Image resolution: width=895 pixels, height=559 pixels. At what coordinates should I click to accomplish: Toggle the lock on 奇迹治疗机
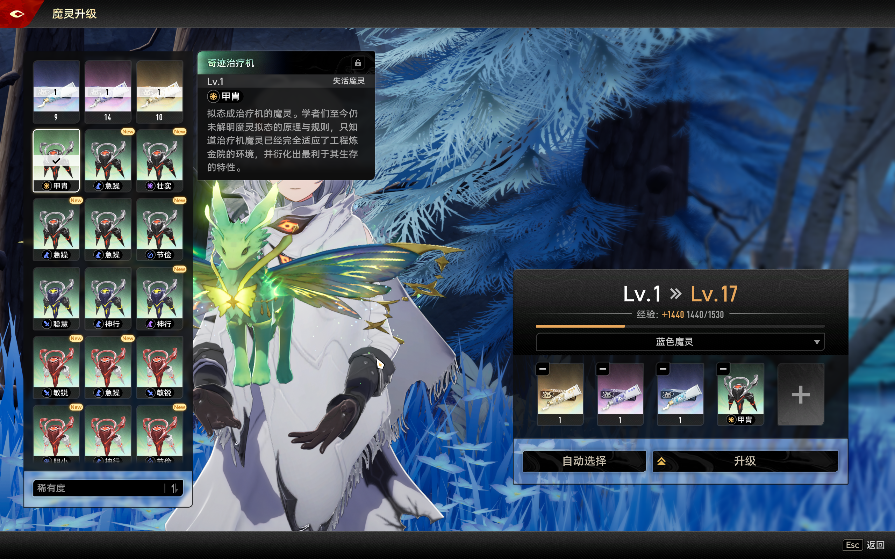(x=358, y=63)
